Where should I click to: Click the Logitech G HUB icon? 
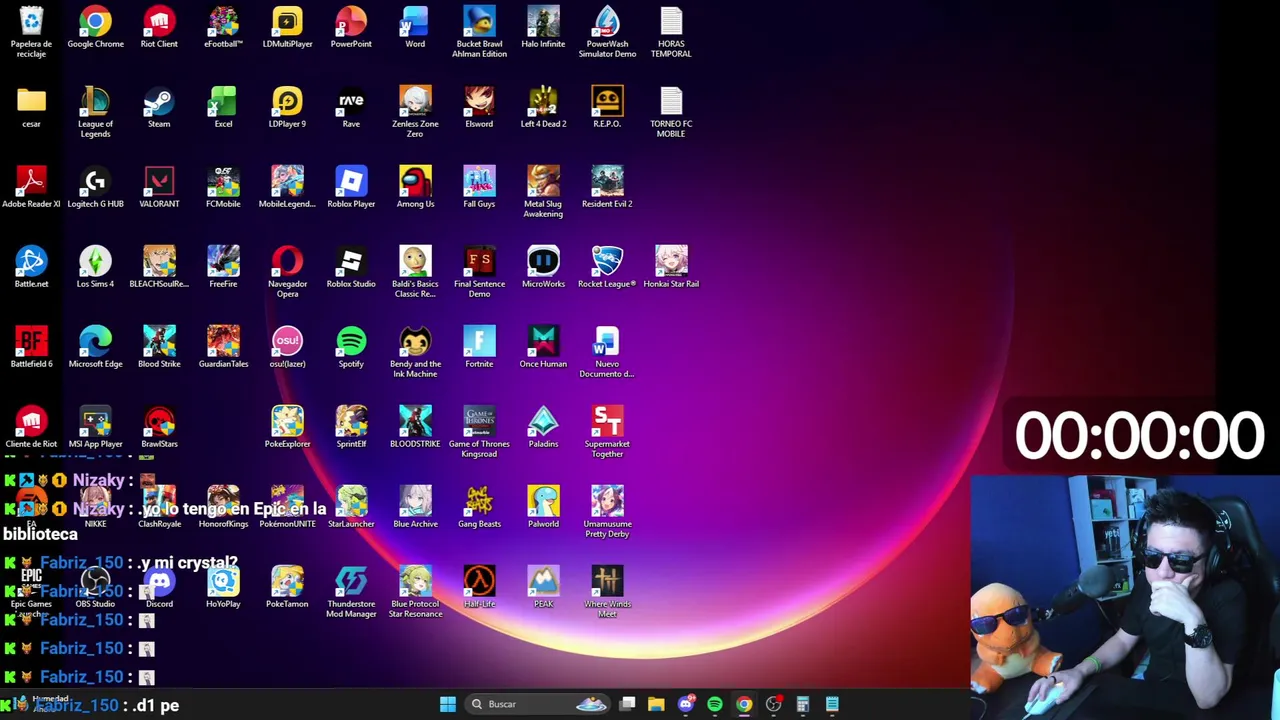point(95,188)
